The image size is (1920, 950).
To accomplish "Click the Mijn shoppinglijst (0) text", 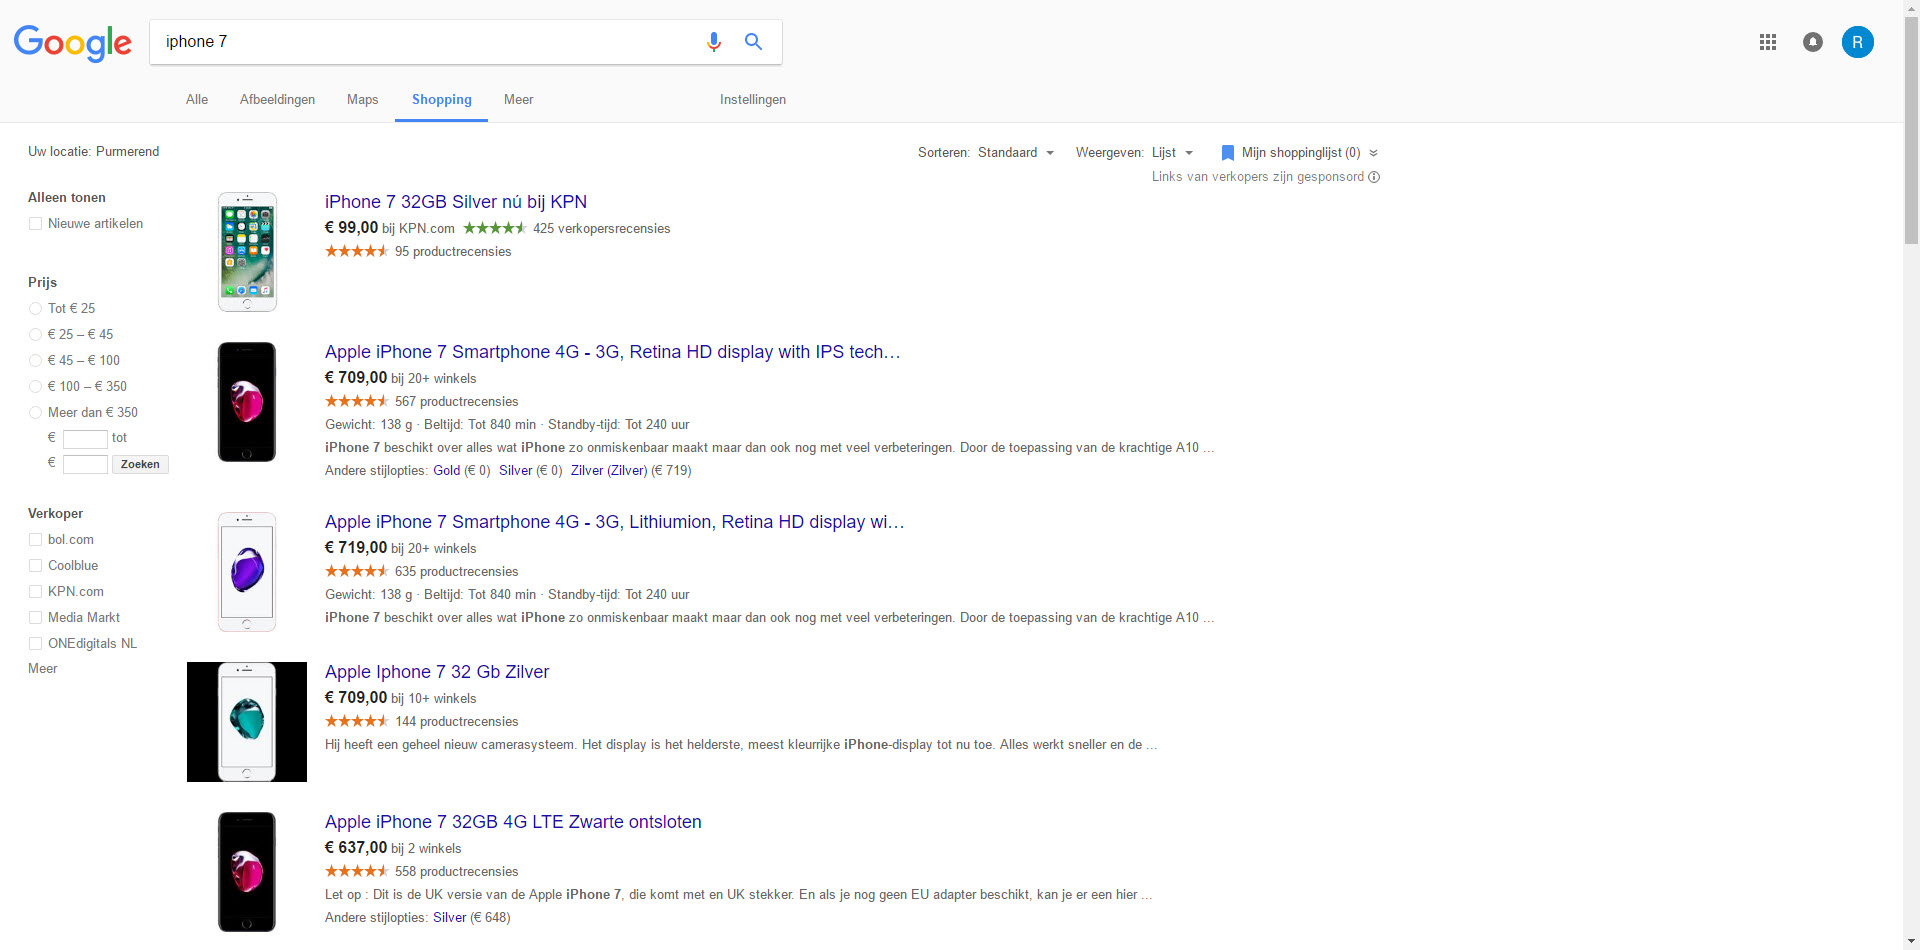I will (x=1301, y=153).
